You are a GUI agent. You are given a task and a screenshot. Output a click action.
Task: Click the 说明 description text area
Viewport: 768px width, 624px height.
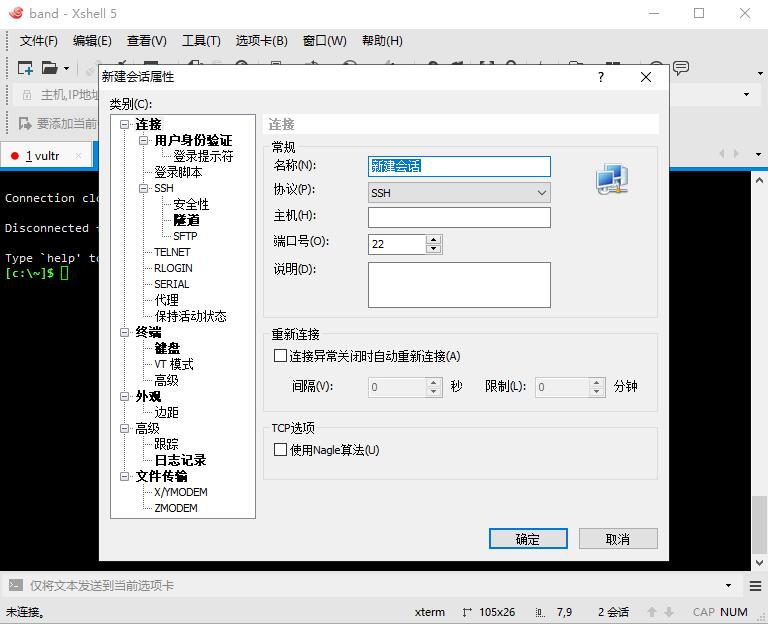459,285
